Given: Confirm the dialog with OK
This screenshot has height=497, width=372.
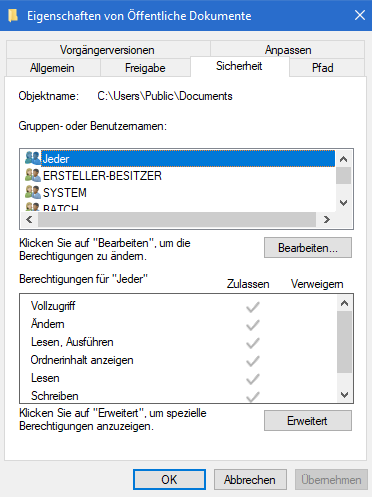Looking at the screenshot, I should [x=169, y=479].
